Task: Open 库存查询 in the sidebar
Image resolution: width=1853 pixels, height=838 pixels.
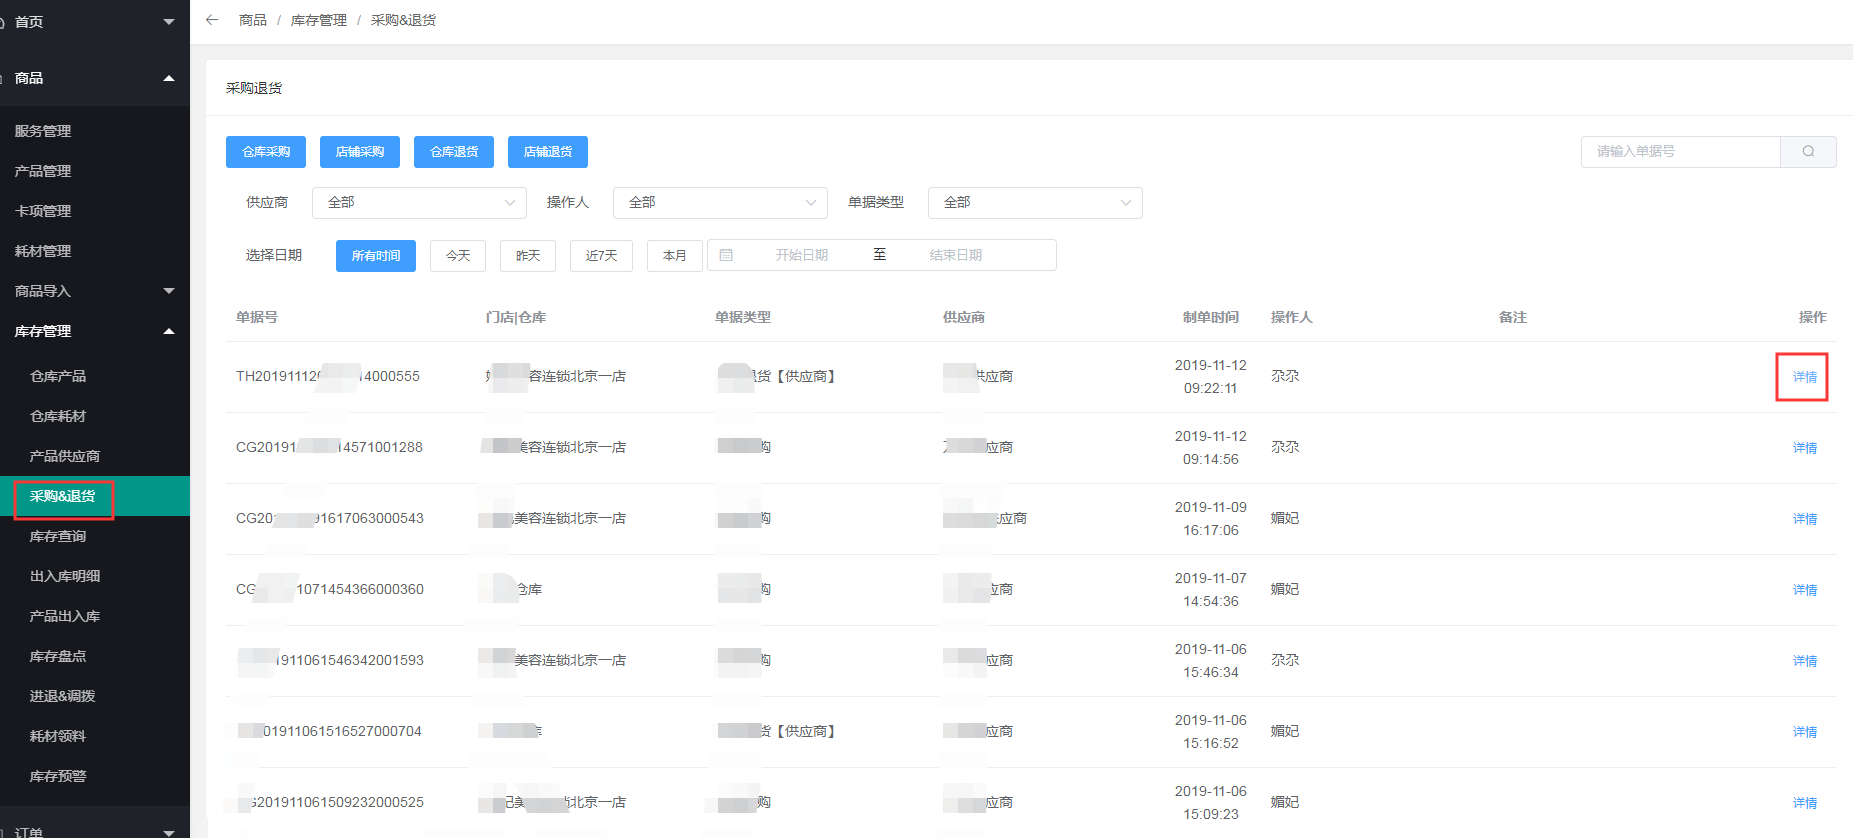Action: (58, 536)
